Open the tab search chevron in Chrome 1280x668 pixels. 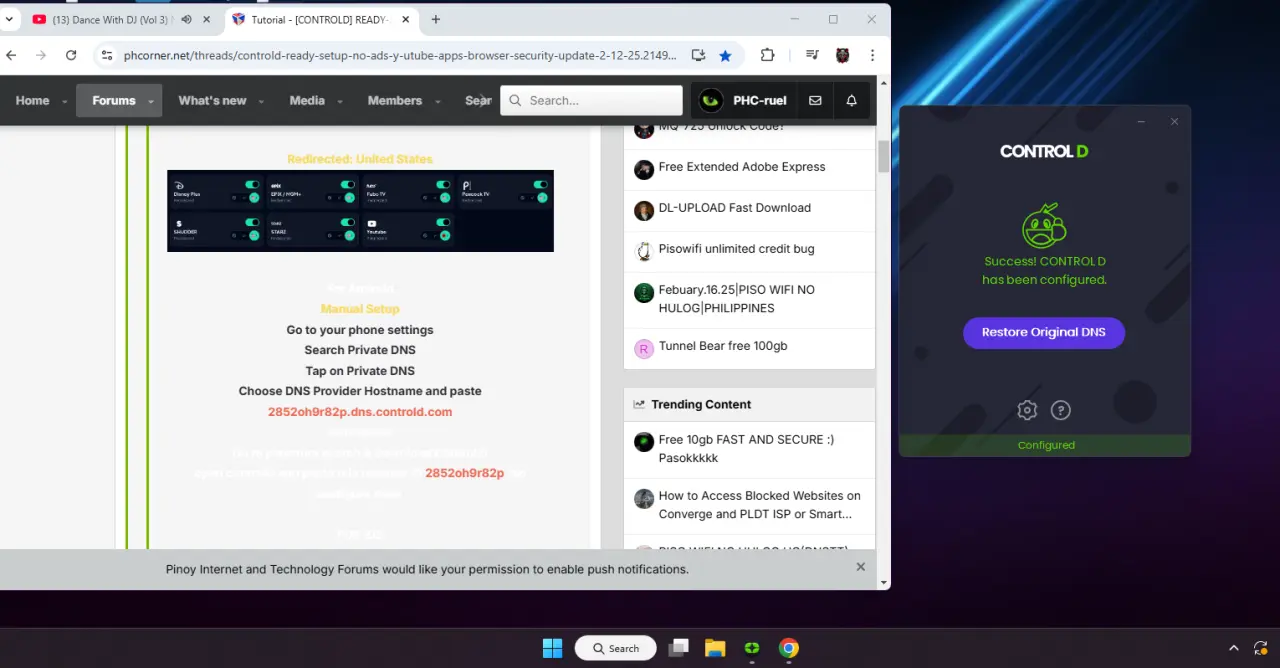tap(8, 19)
